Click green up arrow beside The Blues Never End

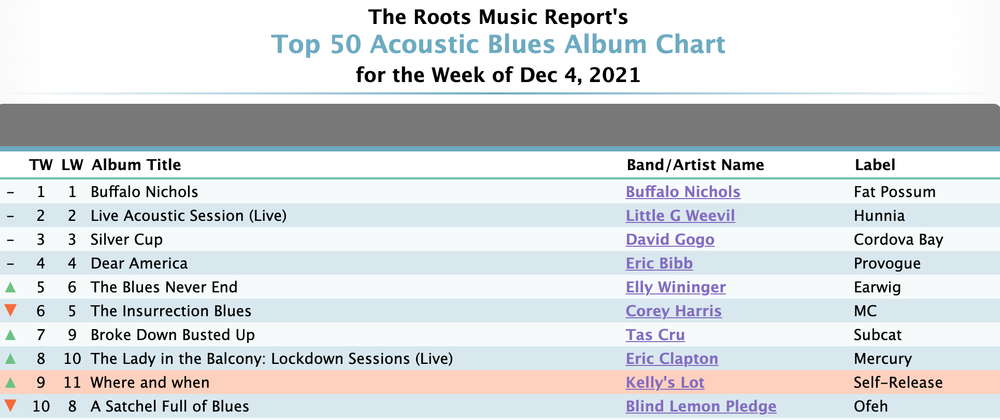tap(10, 287)
